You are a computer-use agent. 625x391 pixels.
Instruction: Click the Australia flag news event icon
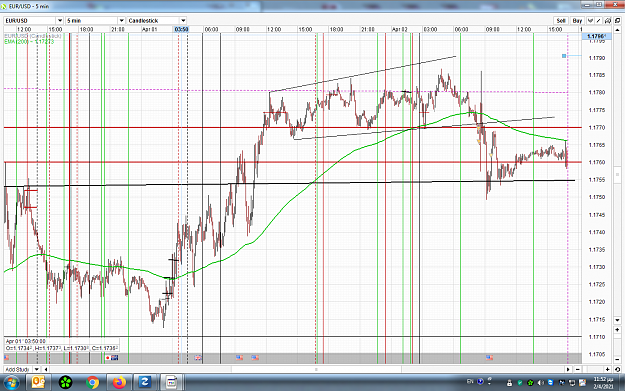115,358
